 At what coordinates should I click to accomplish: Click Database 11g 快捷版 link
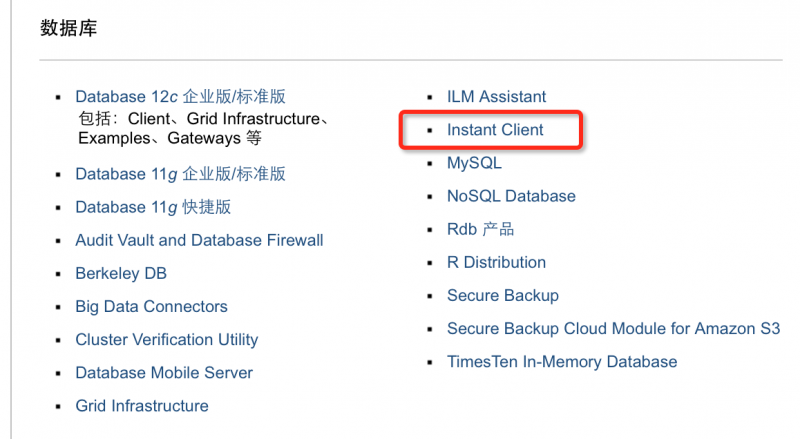pyautogui.click(x=153, y=207)
